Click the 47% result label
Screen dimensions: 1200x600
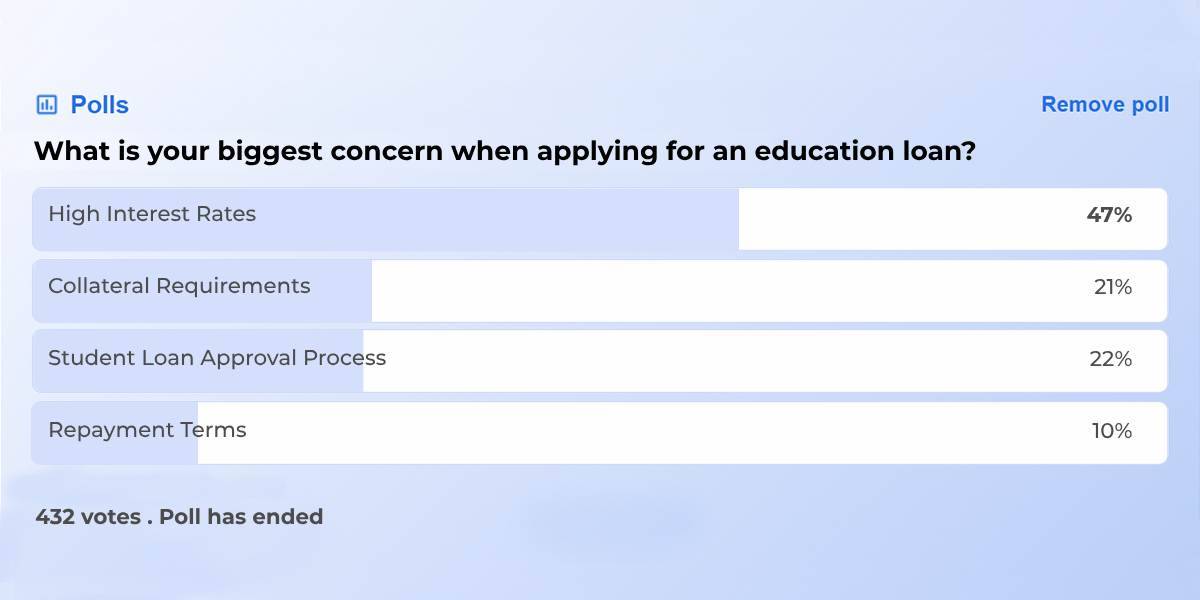[1111, 214]
